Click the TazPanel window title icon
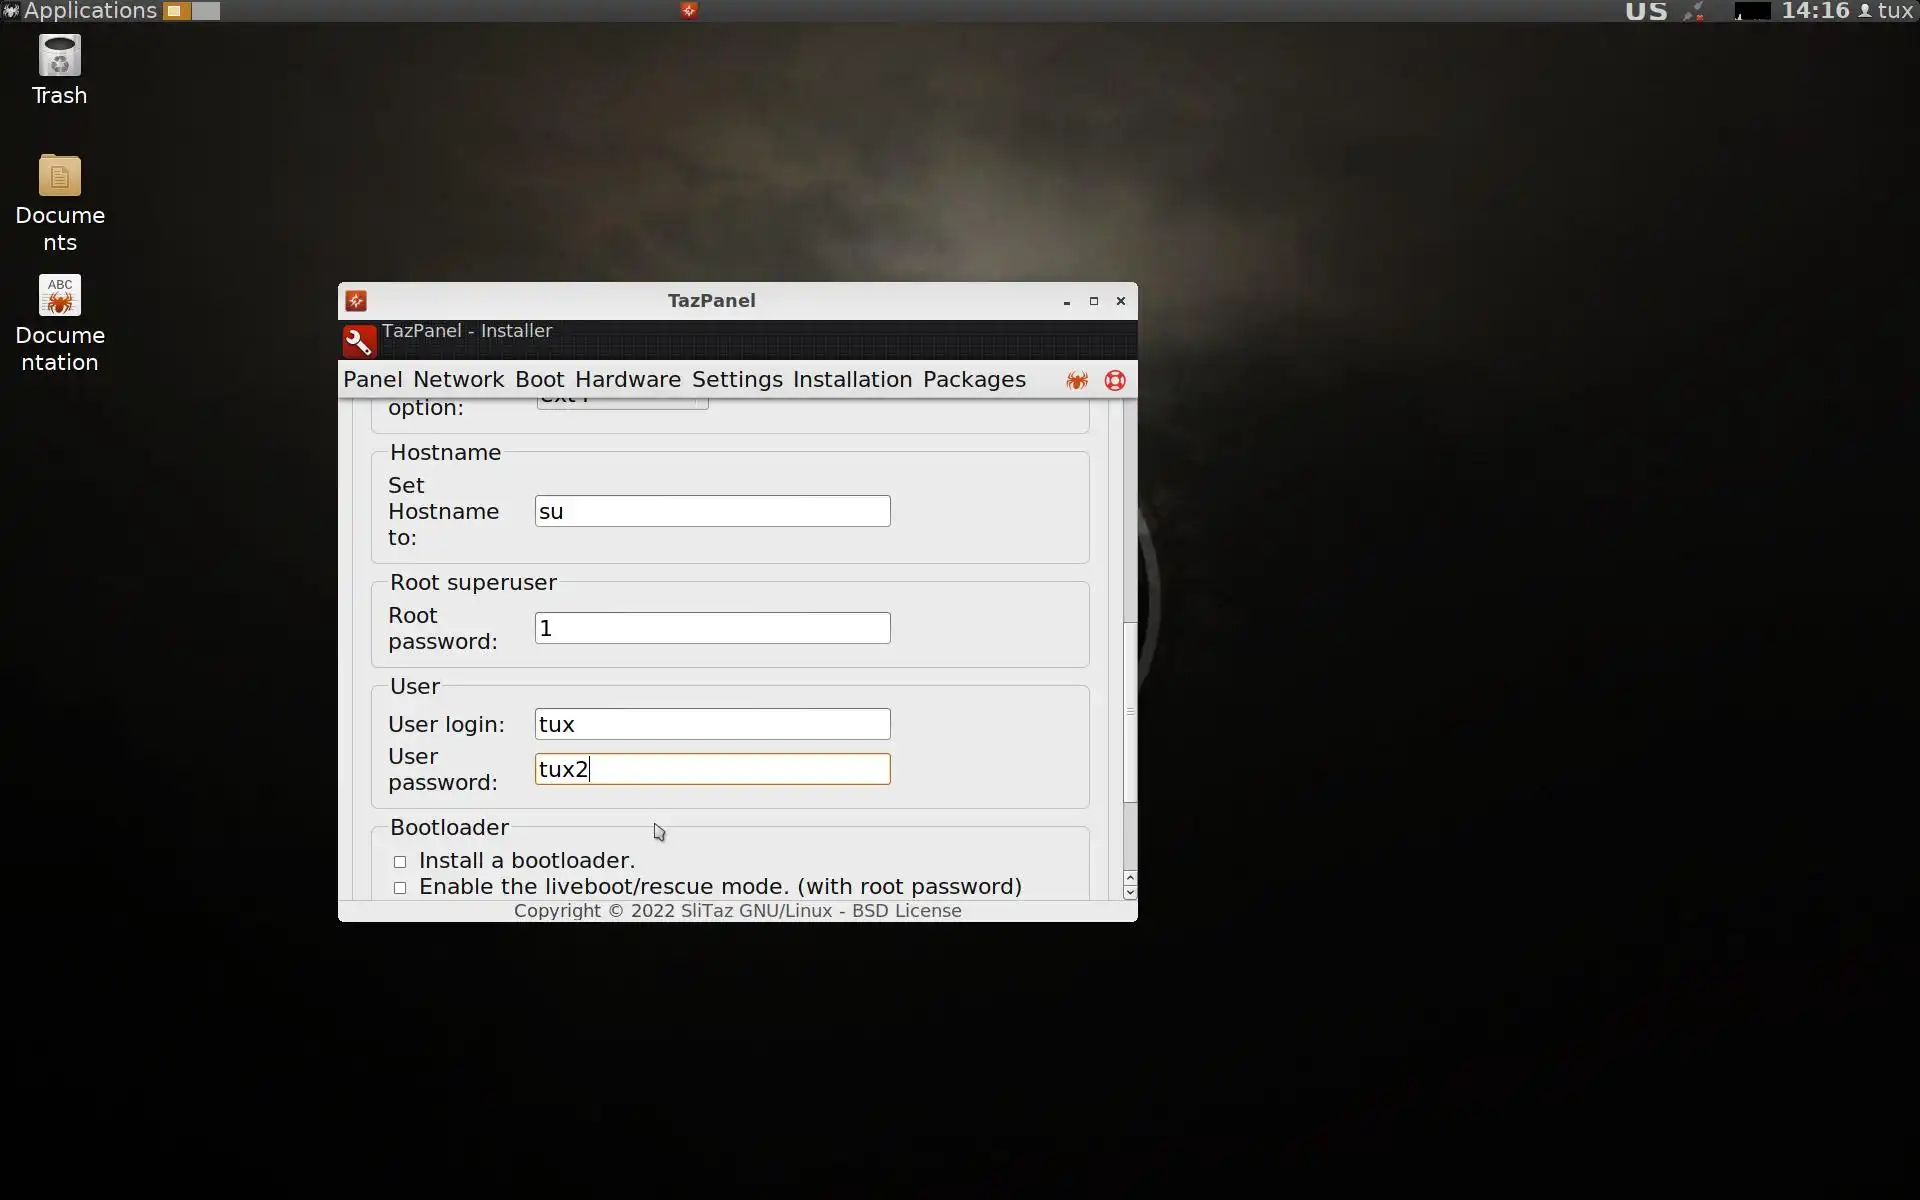1920x1200 pixels. click(x=356, y=301)
